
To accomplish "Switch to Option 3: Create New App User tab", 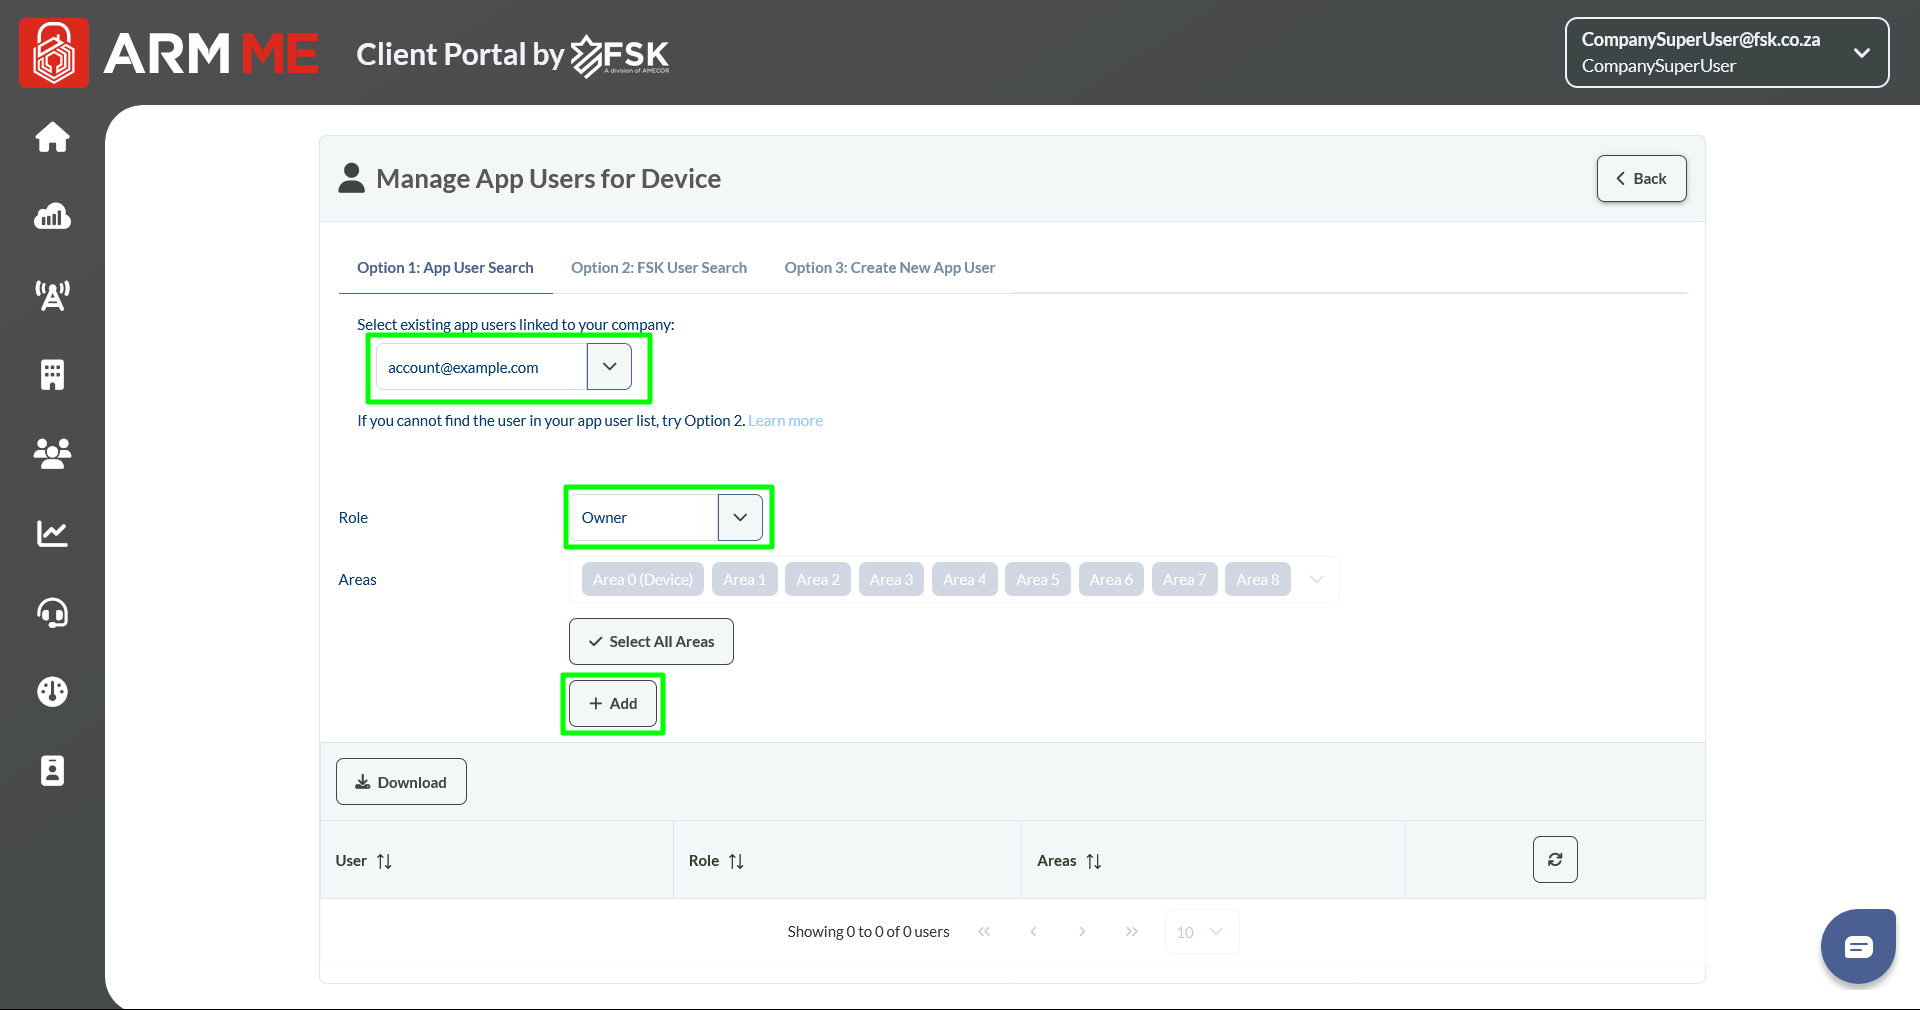I will tap(889, 268).
